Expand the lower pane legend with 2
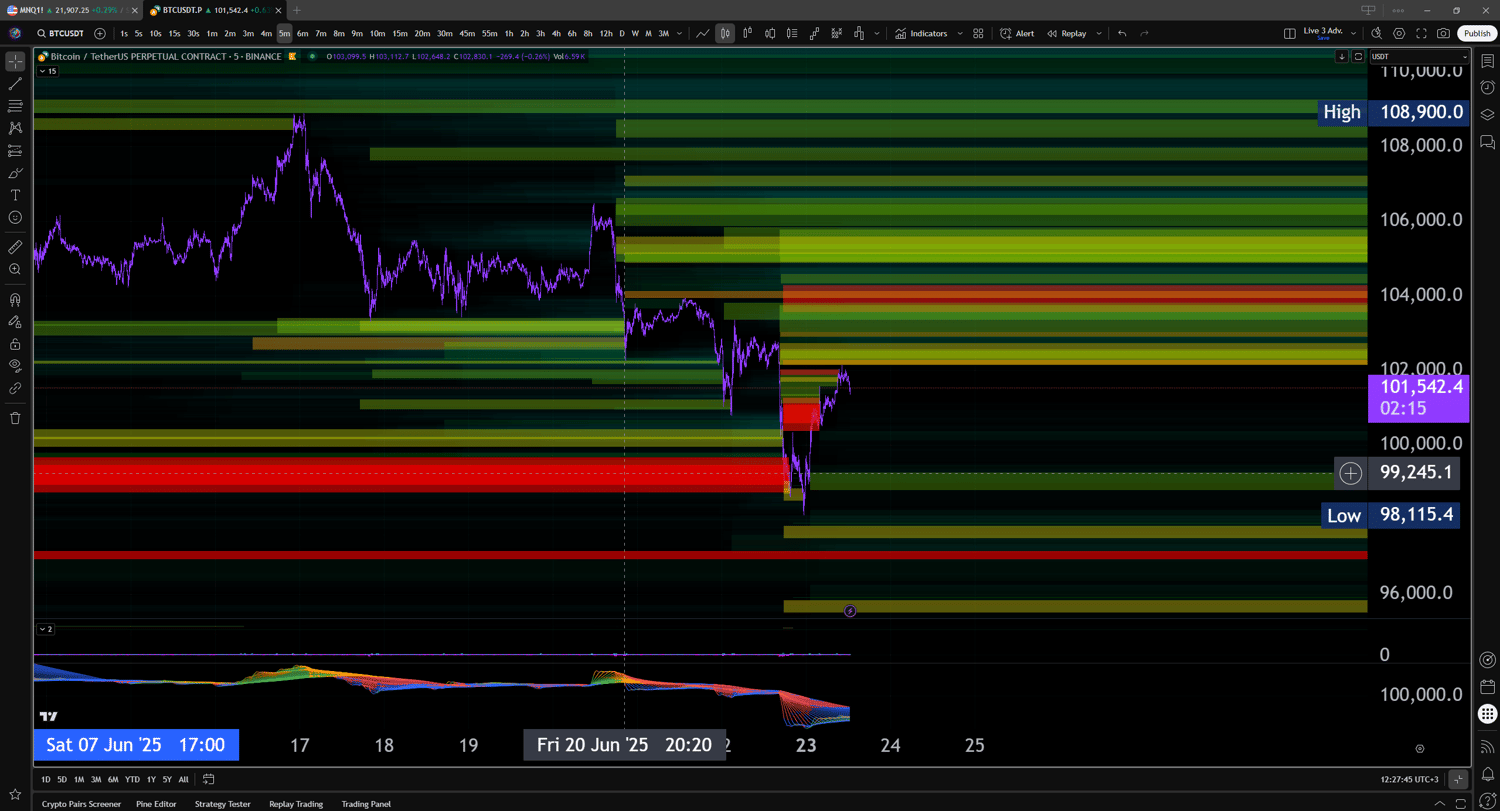Viewport: 1500px width, 811px height. [46, 629]
